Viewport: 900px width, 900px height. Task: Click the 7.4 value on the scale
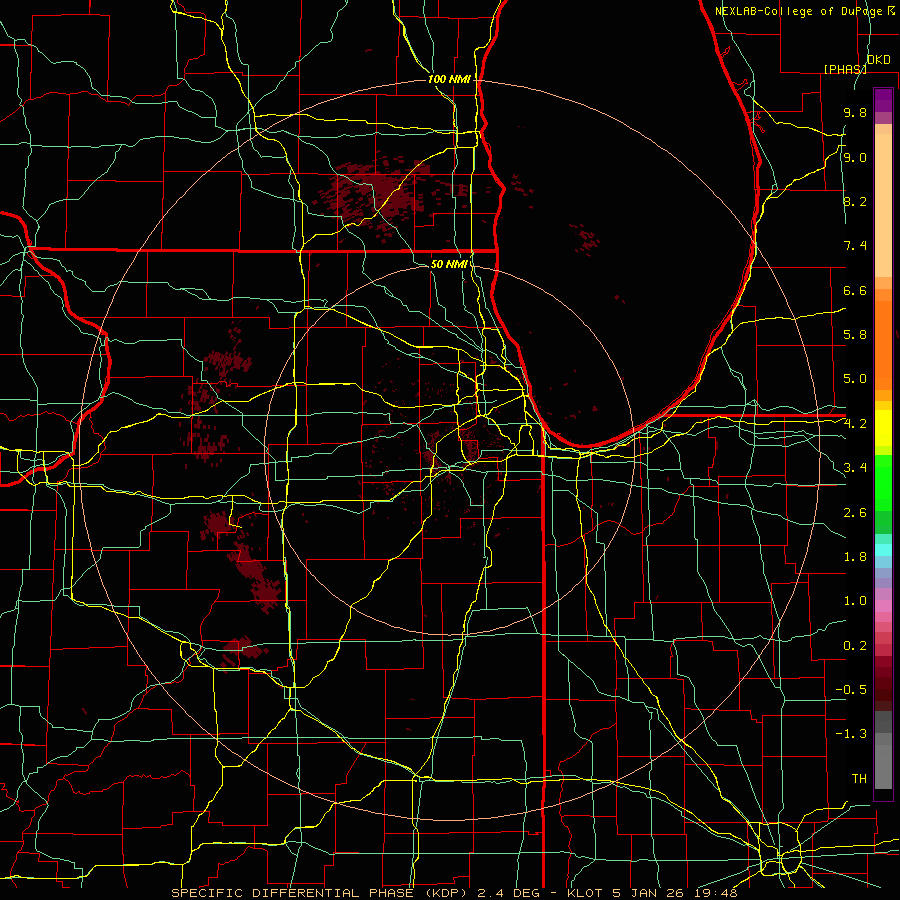tap(855, 246)
